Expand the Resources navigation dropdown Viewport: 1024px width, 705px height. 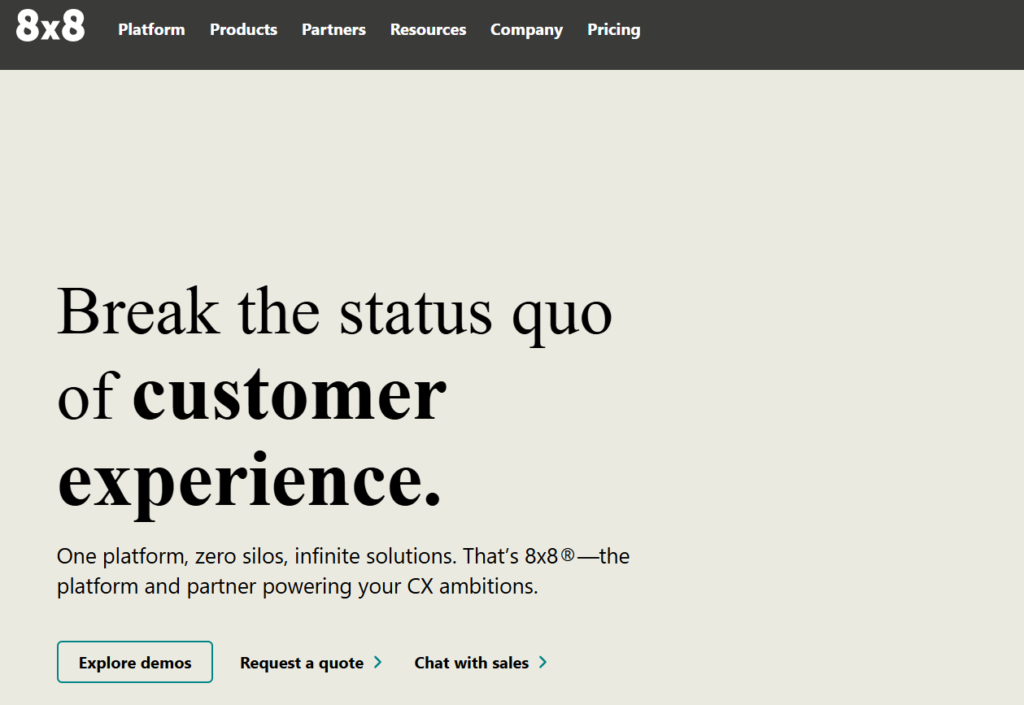[x=428, y=30]
